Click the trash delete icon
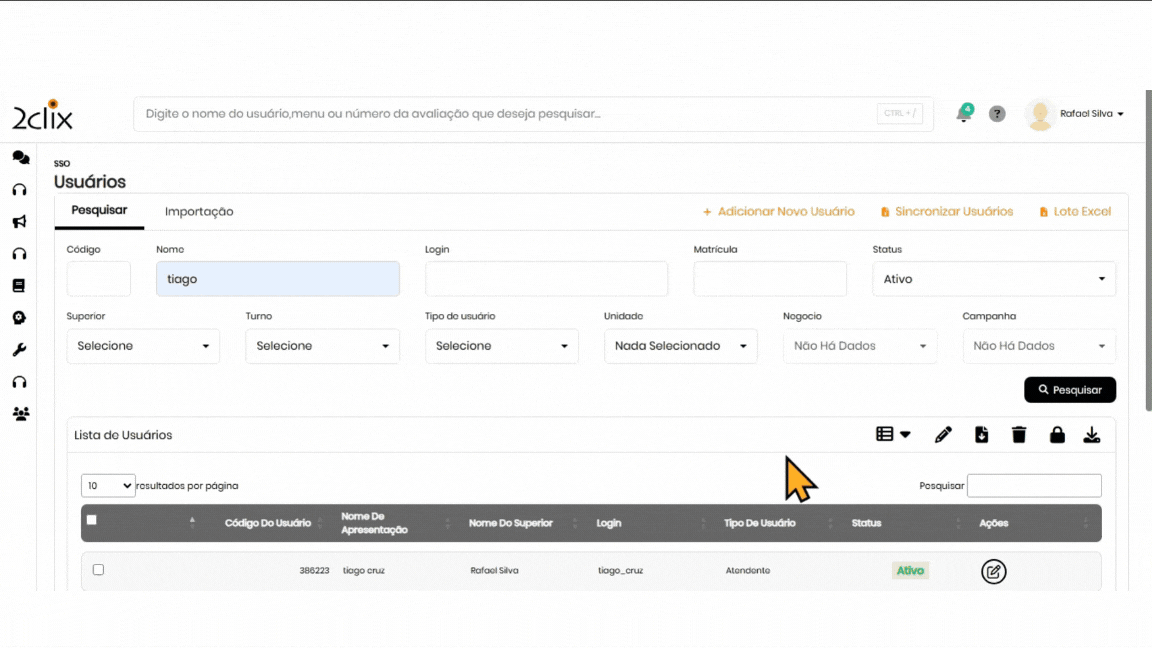The width and height of the screenshot is (1152, 648). pos(1019,435)
